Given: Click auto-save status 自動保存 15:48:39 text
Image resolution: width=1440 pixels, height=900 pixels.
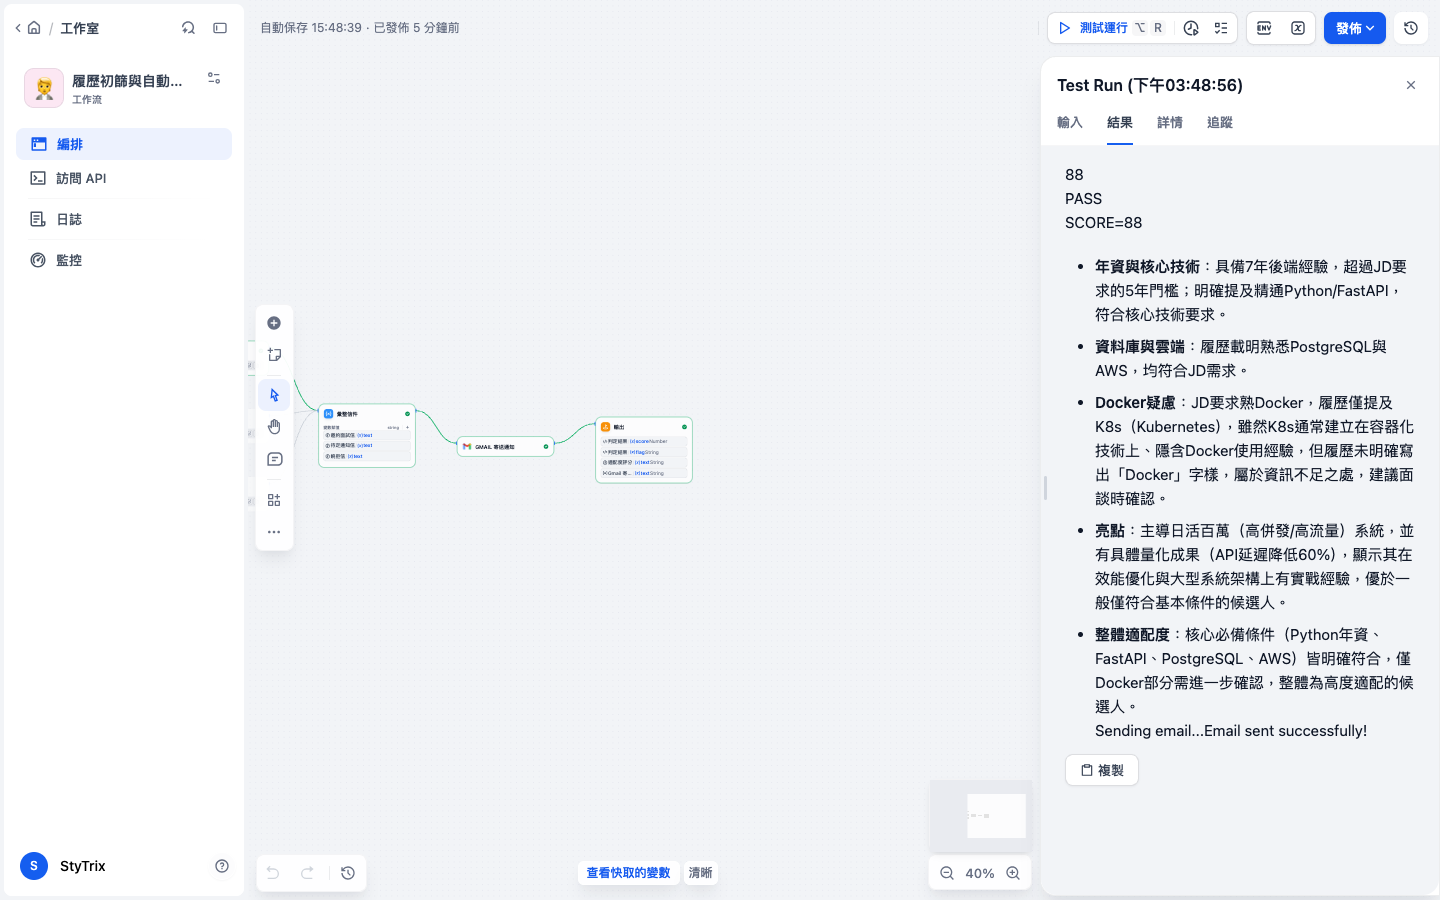Looking at the screenshot, I should [311, 28].
